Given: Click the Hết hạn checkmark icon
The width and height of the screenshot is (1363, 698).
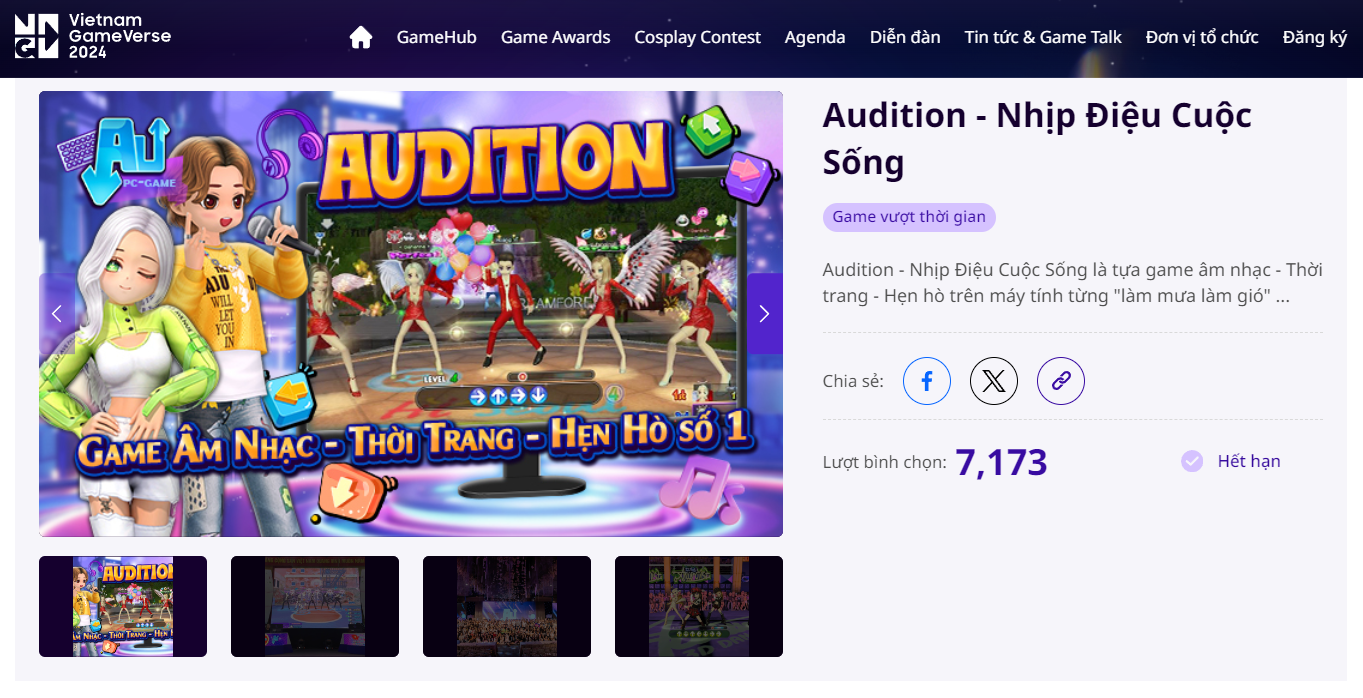Looking at the screenshot, I should click(1192, 461).
